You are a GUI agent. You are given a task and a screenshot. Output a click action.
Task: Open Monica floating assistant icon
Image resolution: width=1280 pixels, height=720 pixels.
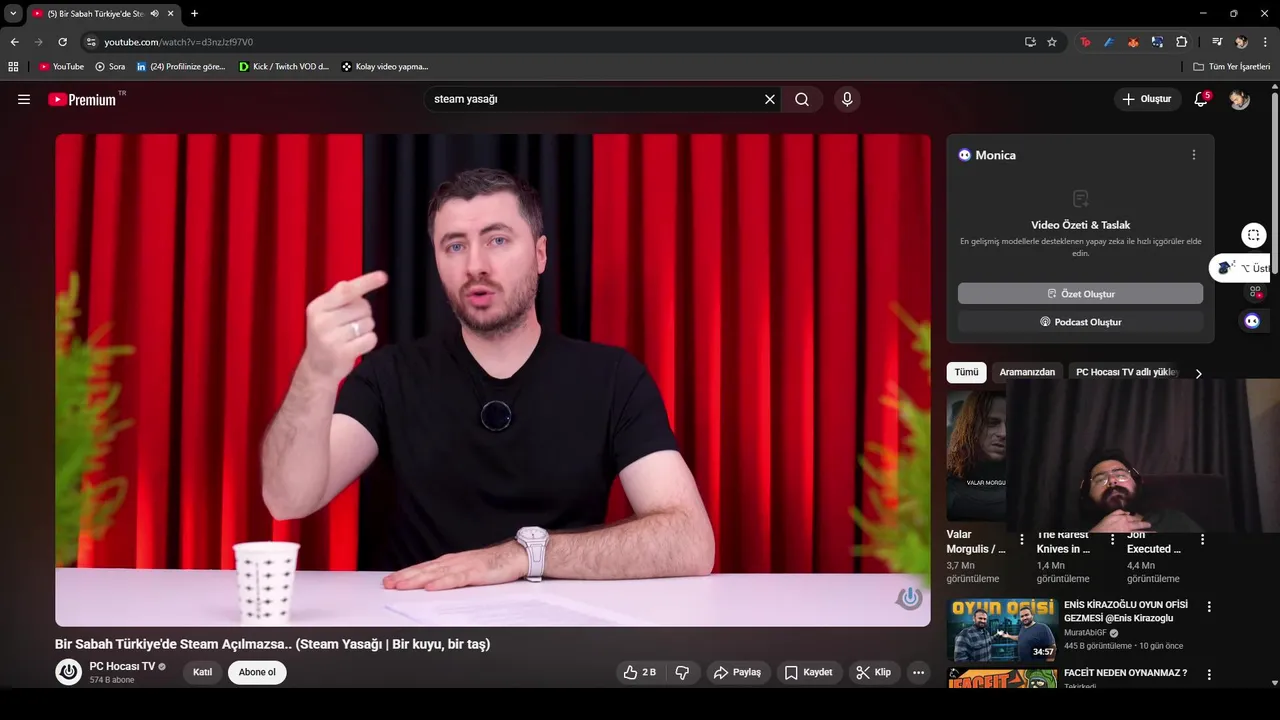pos(1252,321)
